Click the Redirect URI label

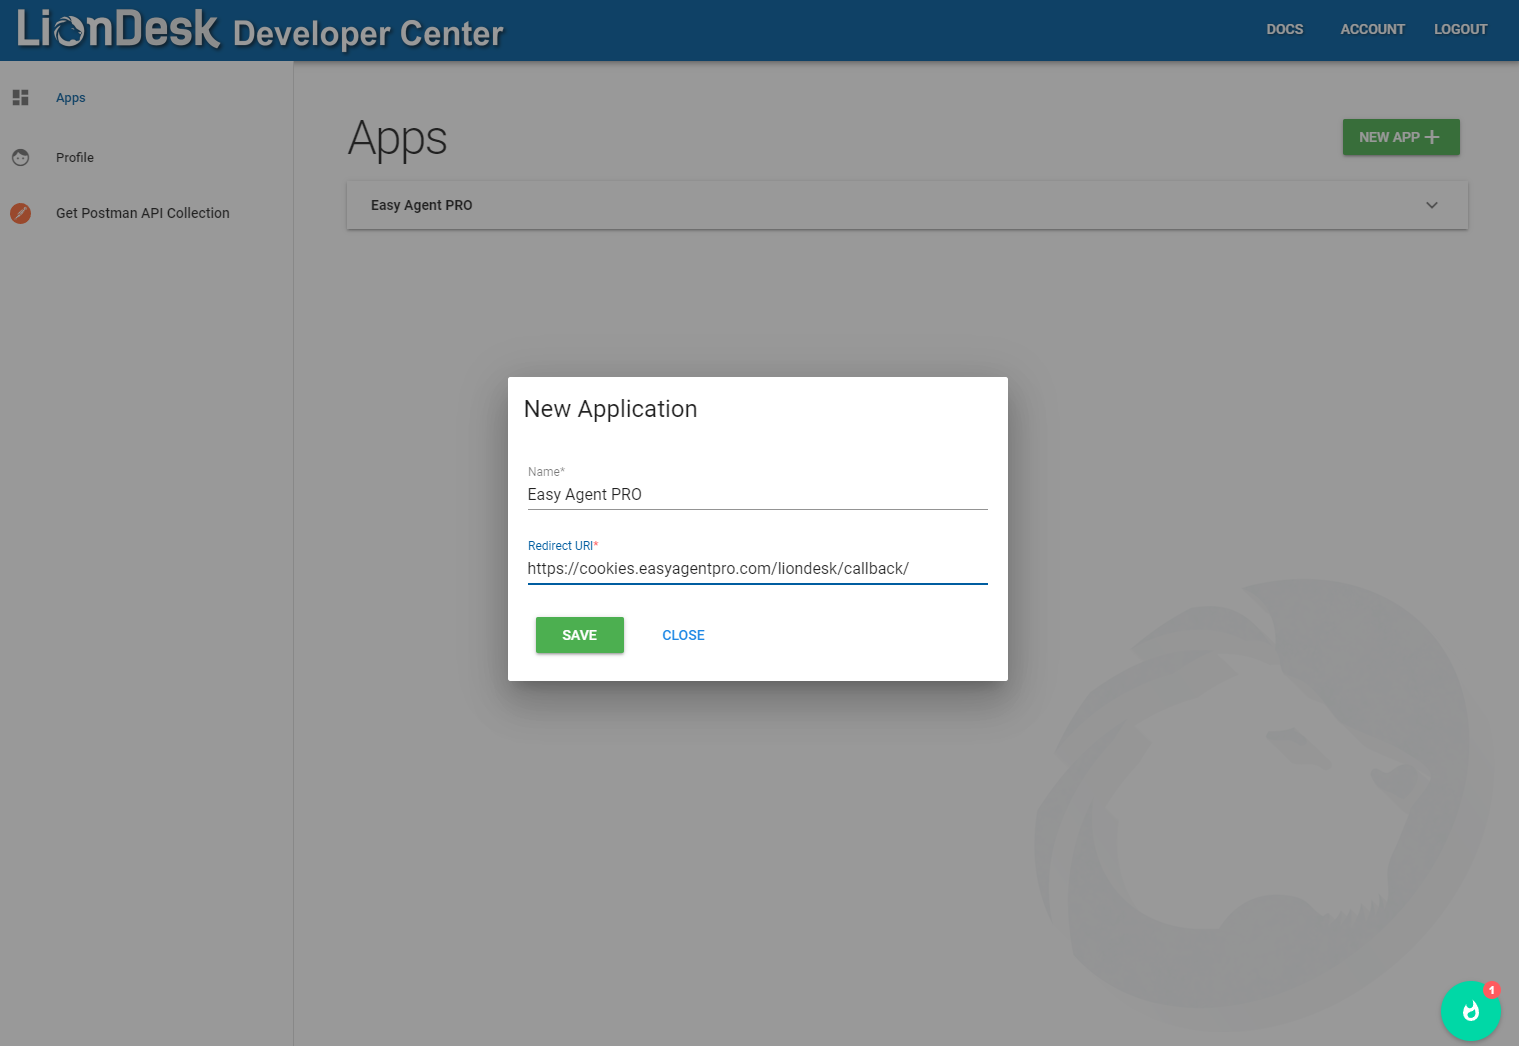pyautogui.click(x=563, y=546)
